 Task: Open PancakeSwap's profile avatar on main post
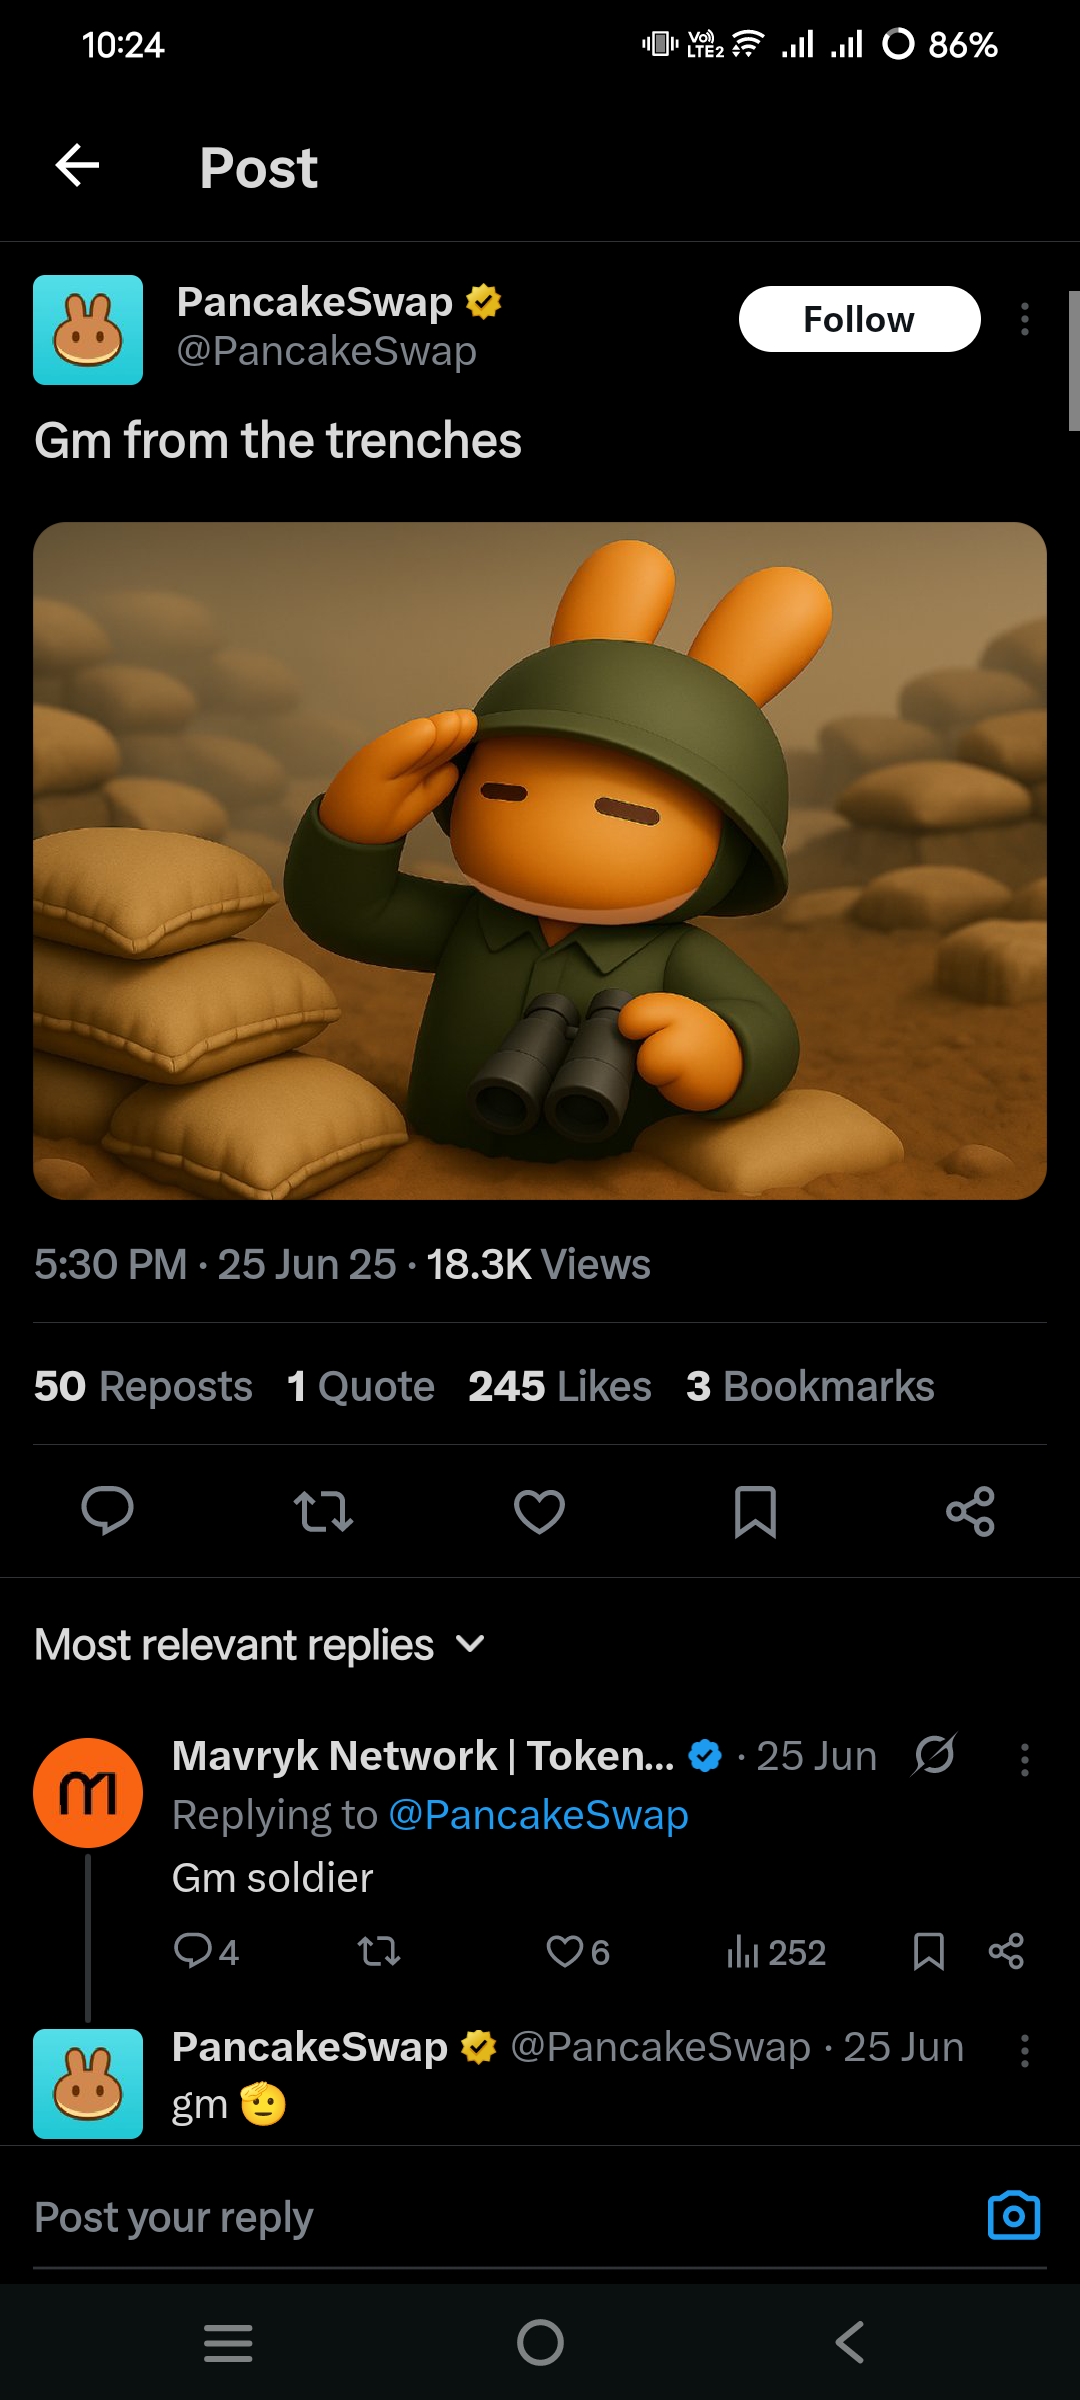(x=88, y=330)
